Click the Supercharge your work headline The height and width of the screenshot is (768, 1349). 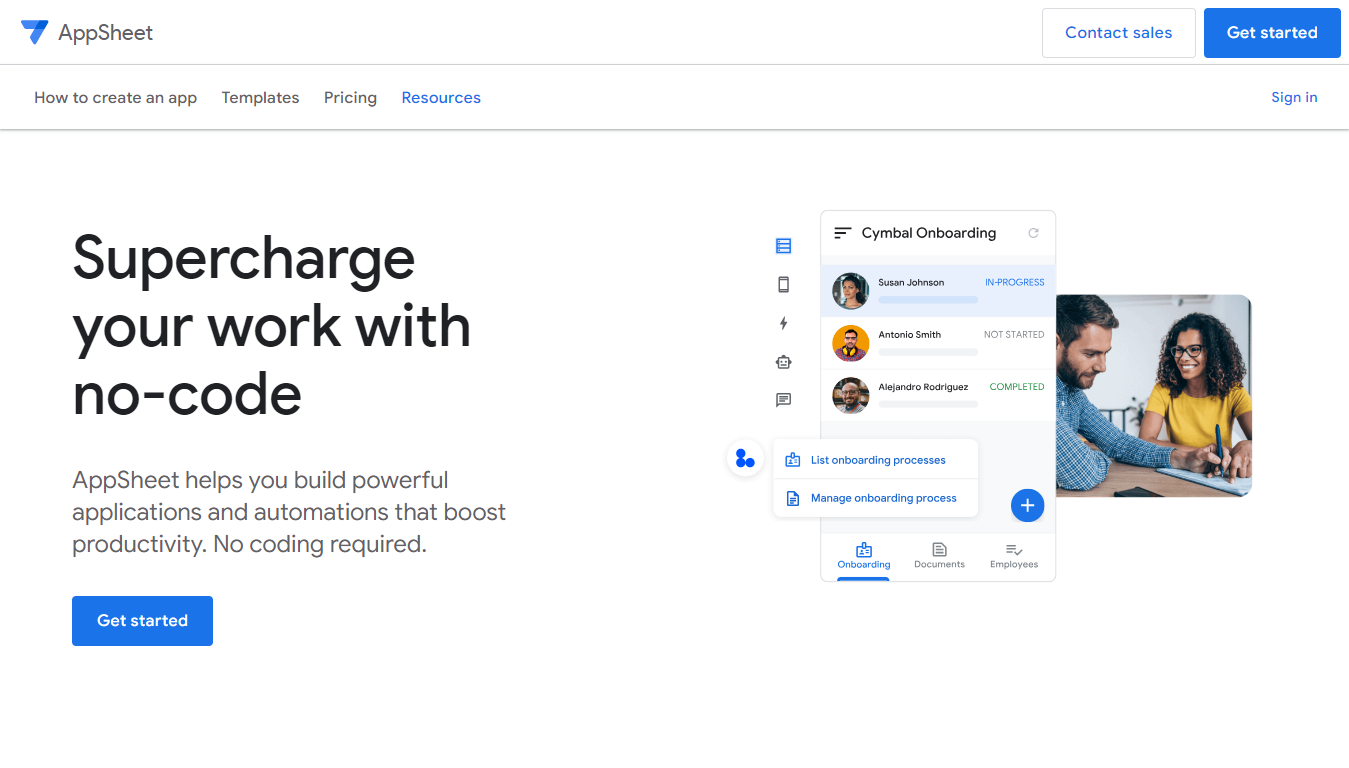[272, 325]
